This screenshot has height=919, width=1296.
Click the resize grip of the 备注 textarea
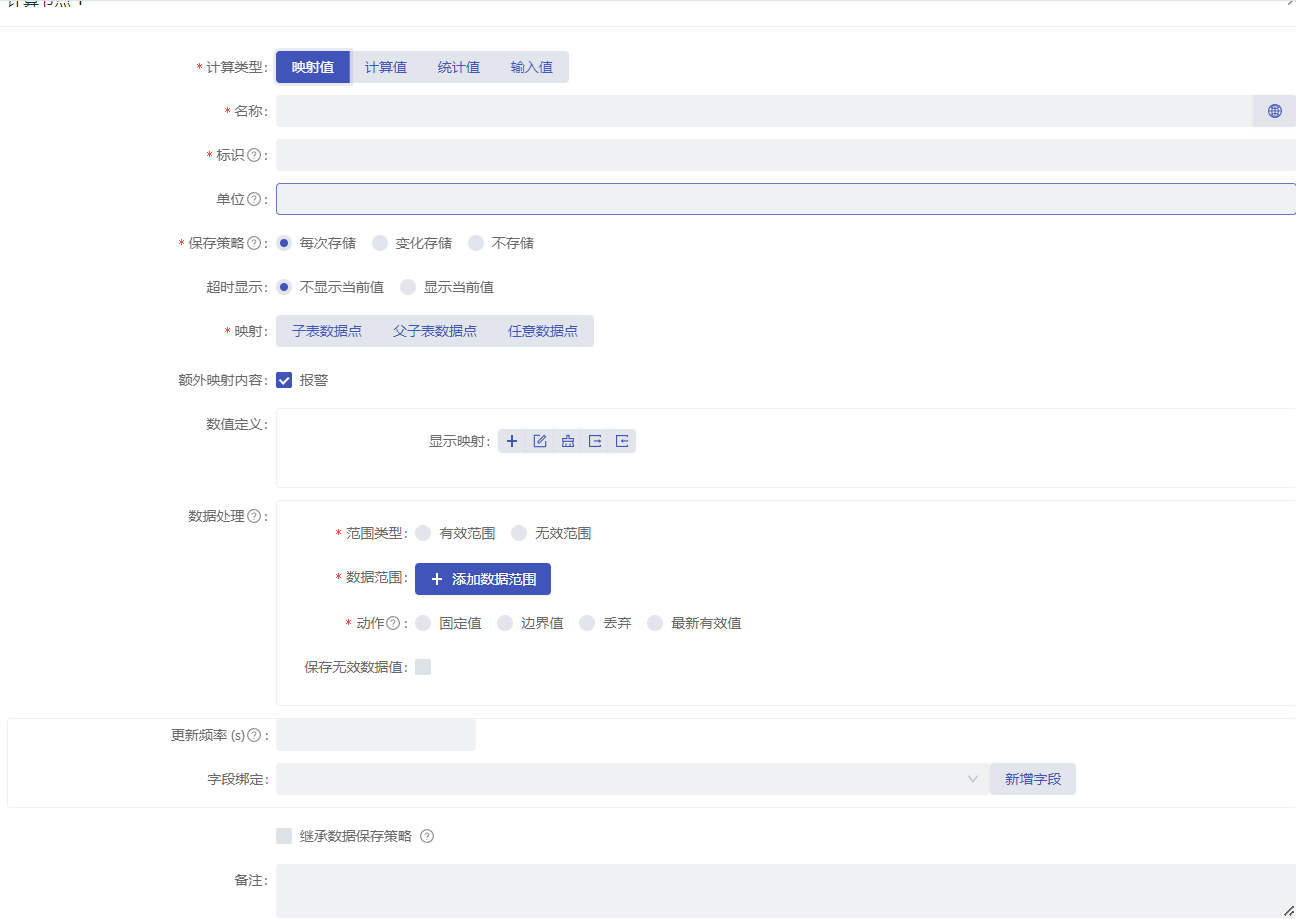click(x=1288, y=911)
